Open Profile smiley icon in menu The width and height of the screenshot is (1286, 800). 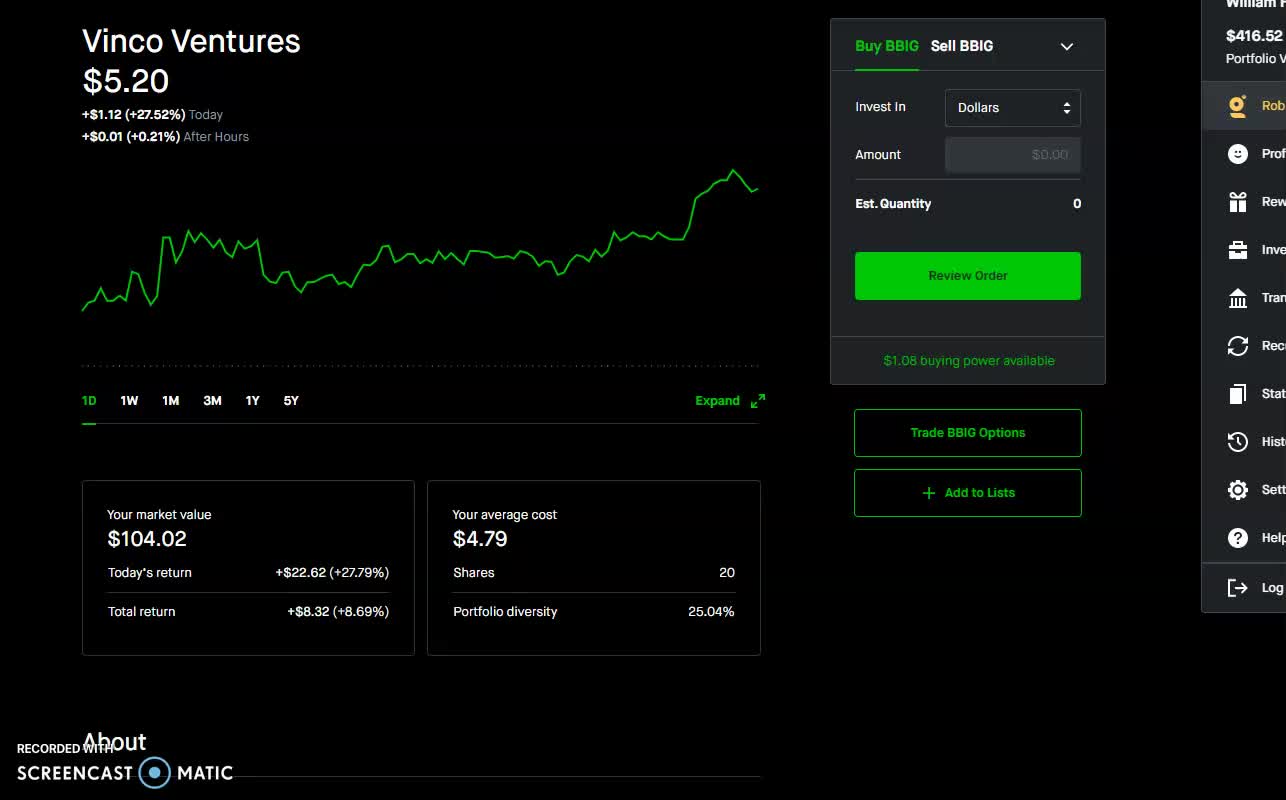pos(1238,154)
